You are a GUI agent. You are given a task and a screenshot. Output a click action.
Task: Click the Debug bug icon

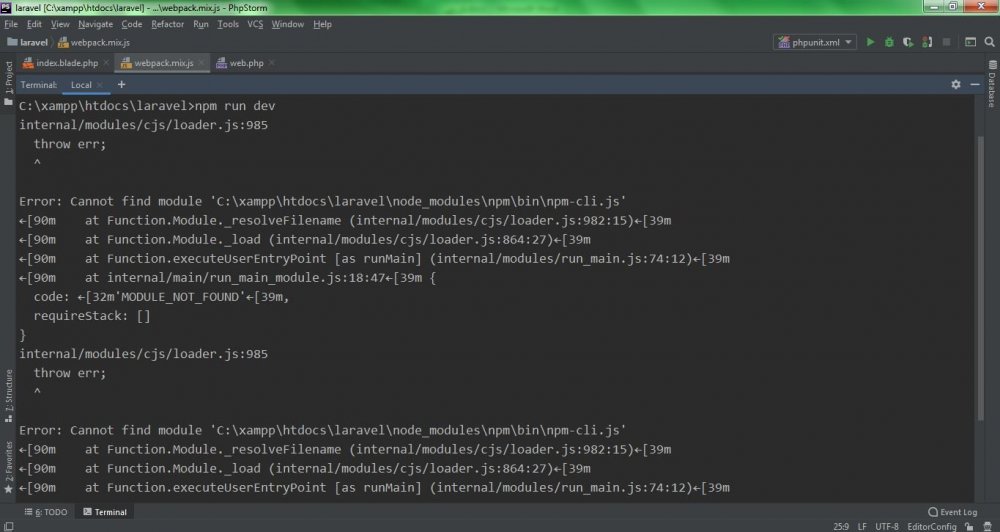tap(887, 42)
